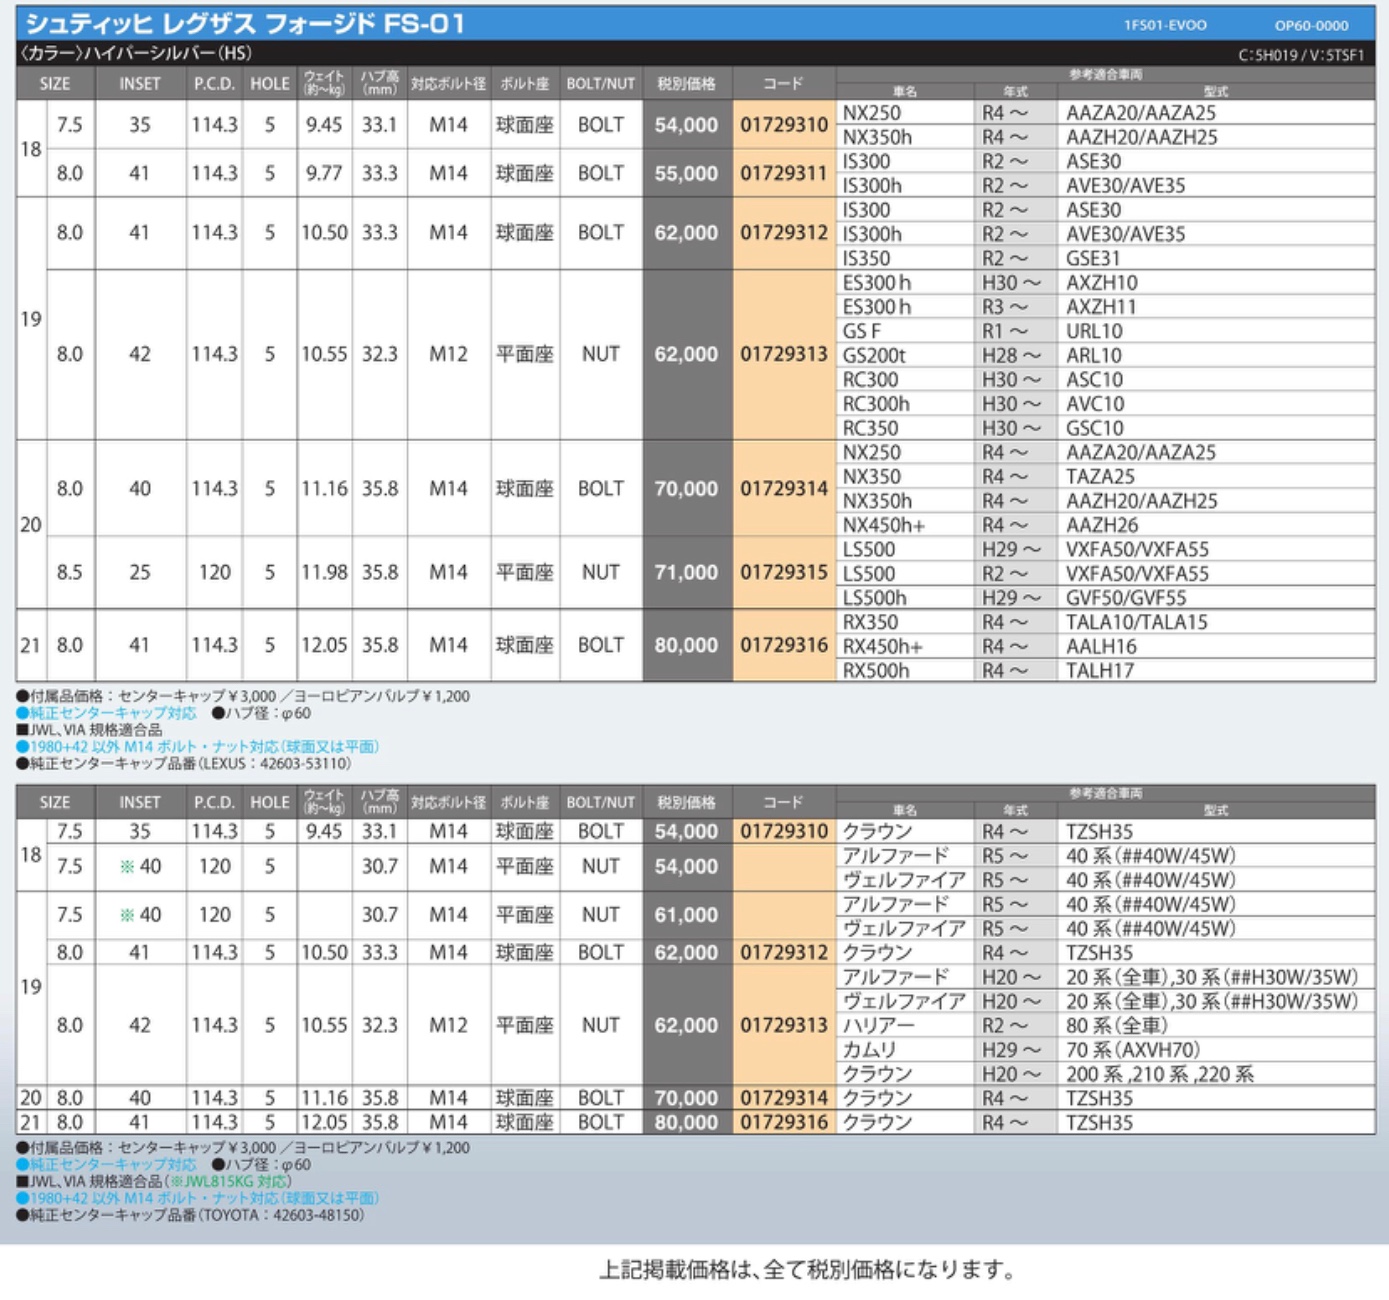Click the model type GVF50/GVF55
Viewport: 1389px width, 1300px height.
tap(1126, 598)
